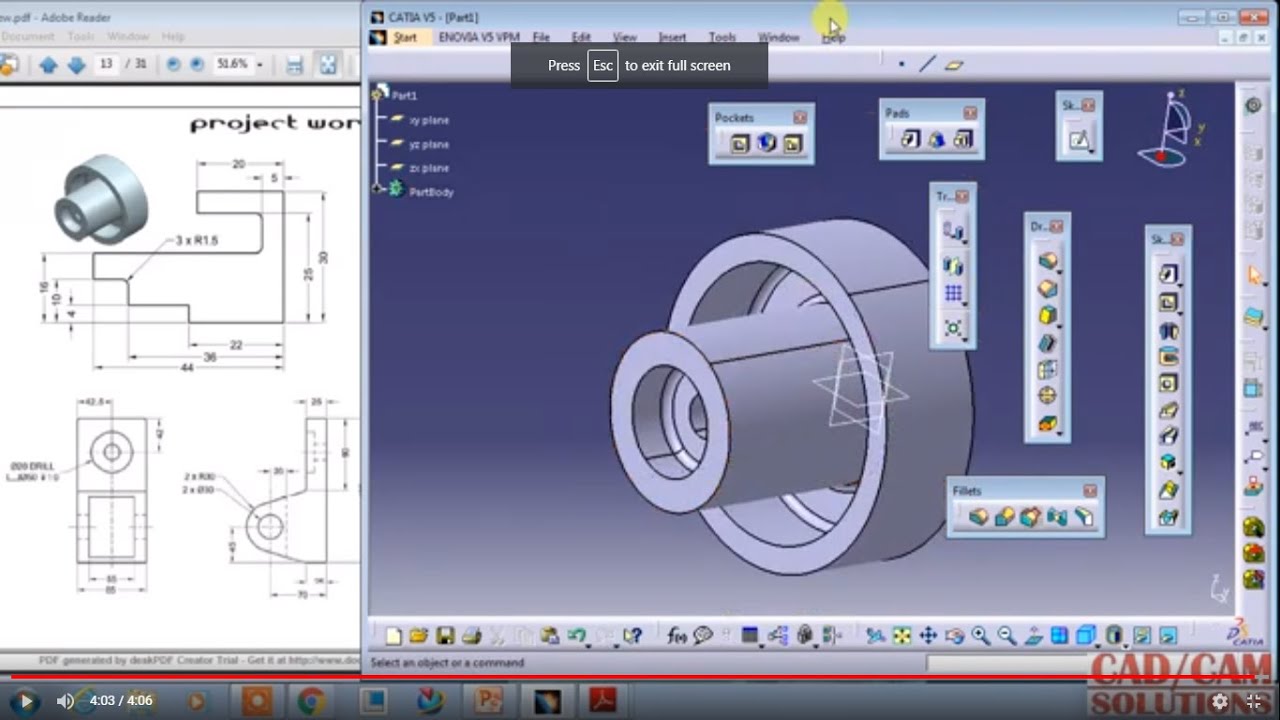1280x720 pixels.
Task: Select Thickness tool in Dress-Up toolbar
Action: tap(1047, 369)
